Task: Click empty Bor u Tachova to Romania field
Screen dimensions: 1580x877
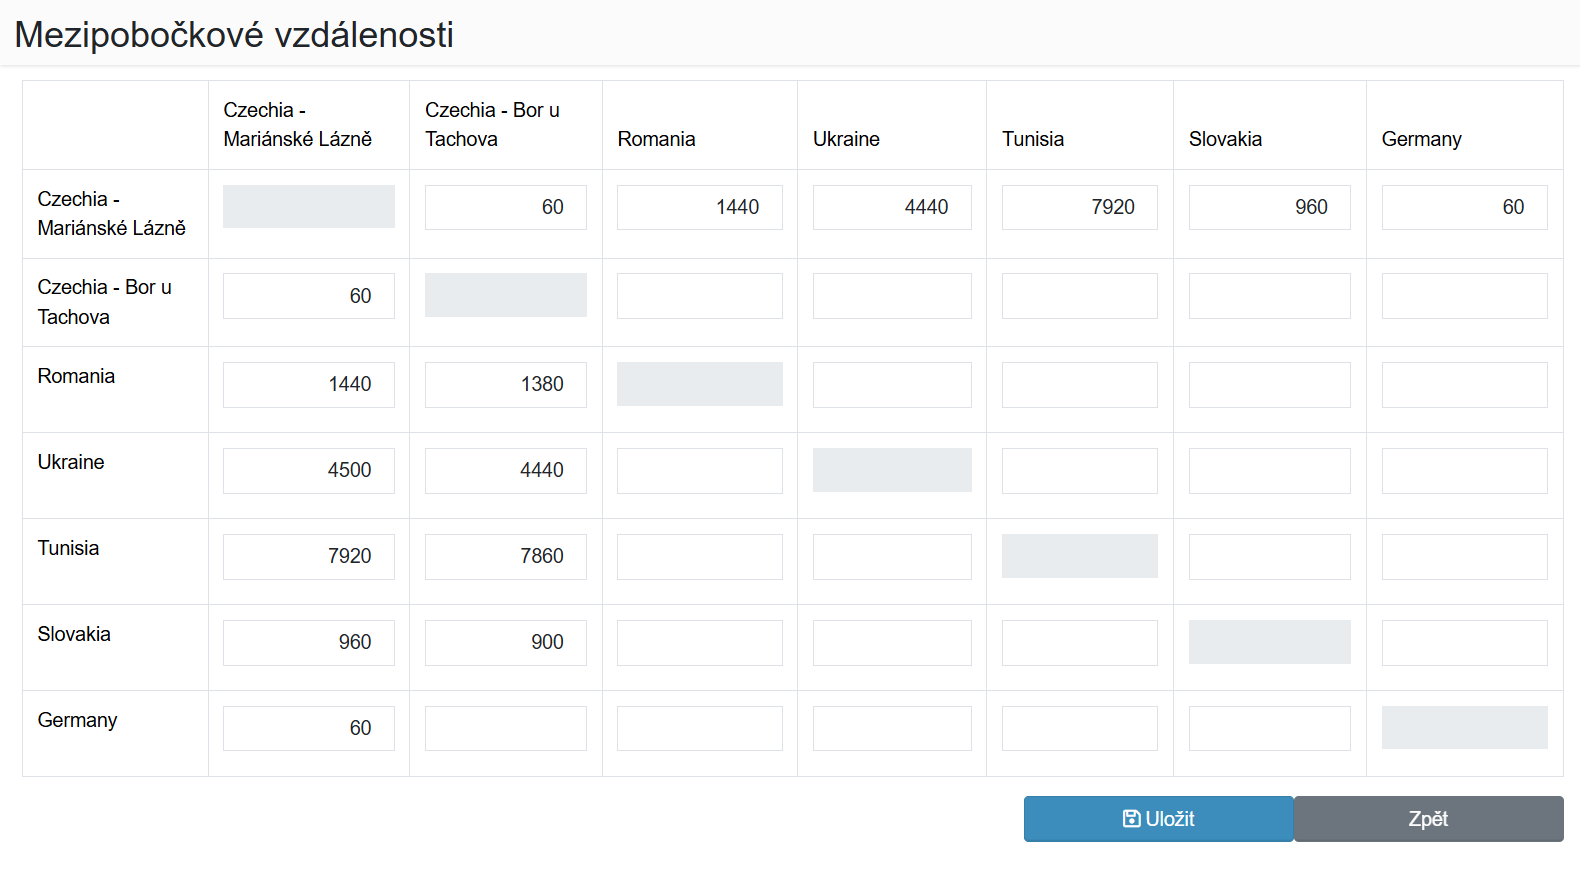Action: click(700, 296)
